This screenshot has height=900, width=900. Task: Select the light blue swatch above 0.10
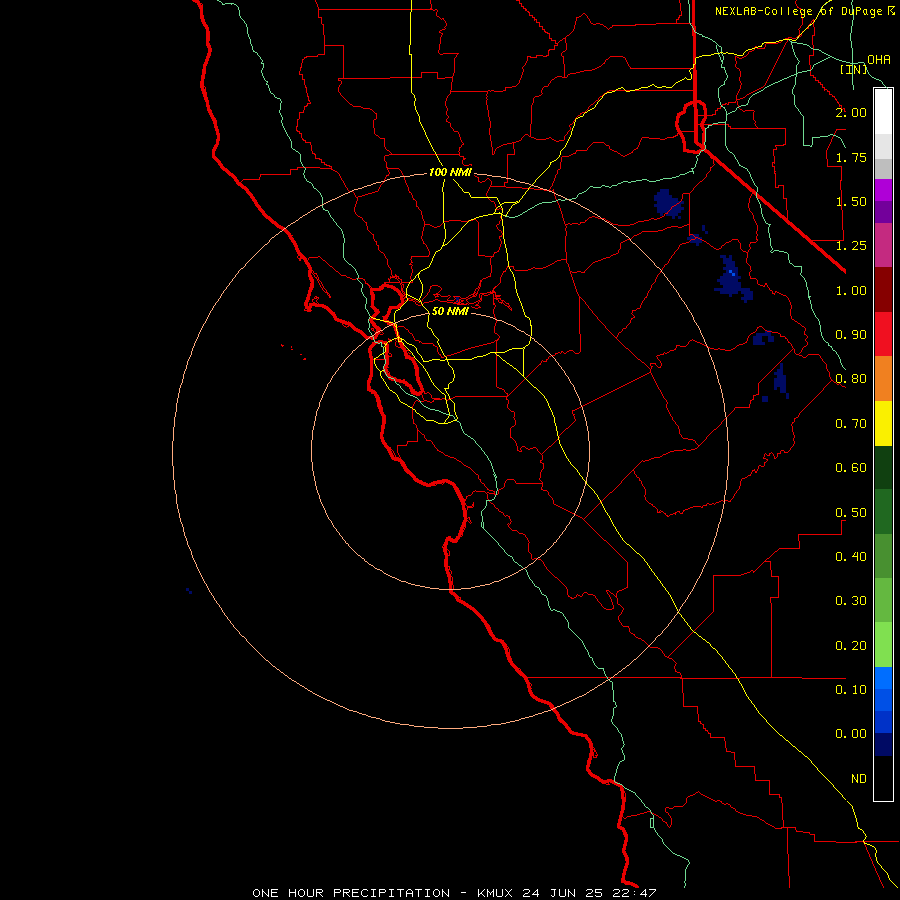coord(883,678)
